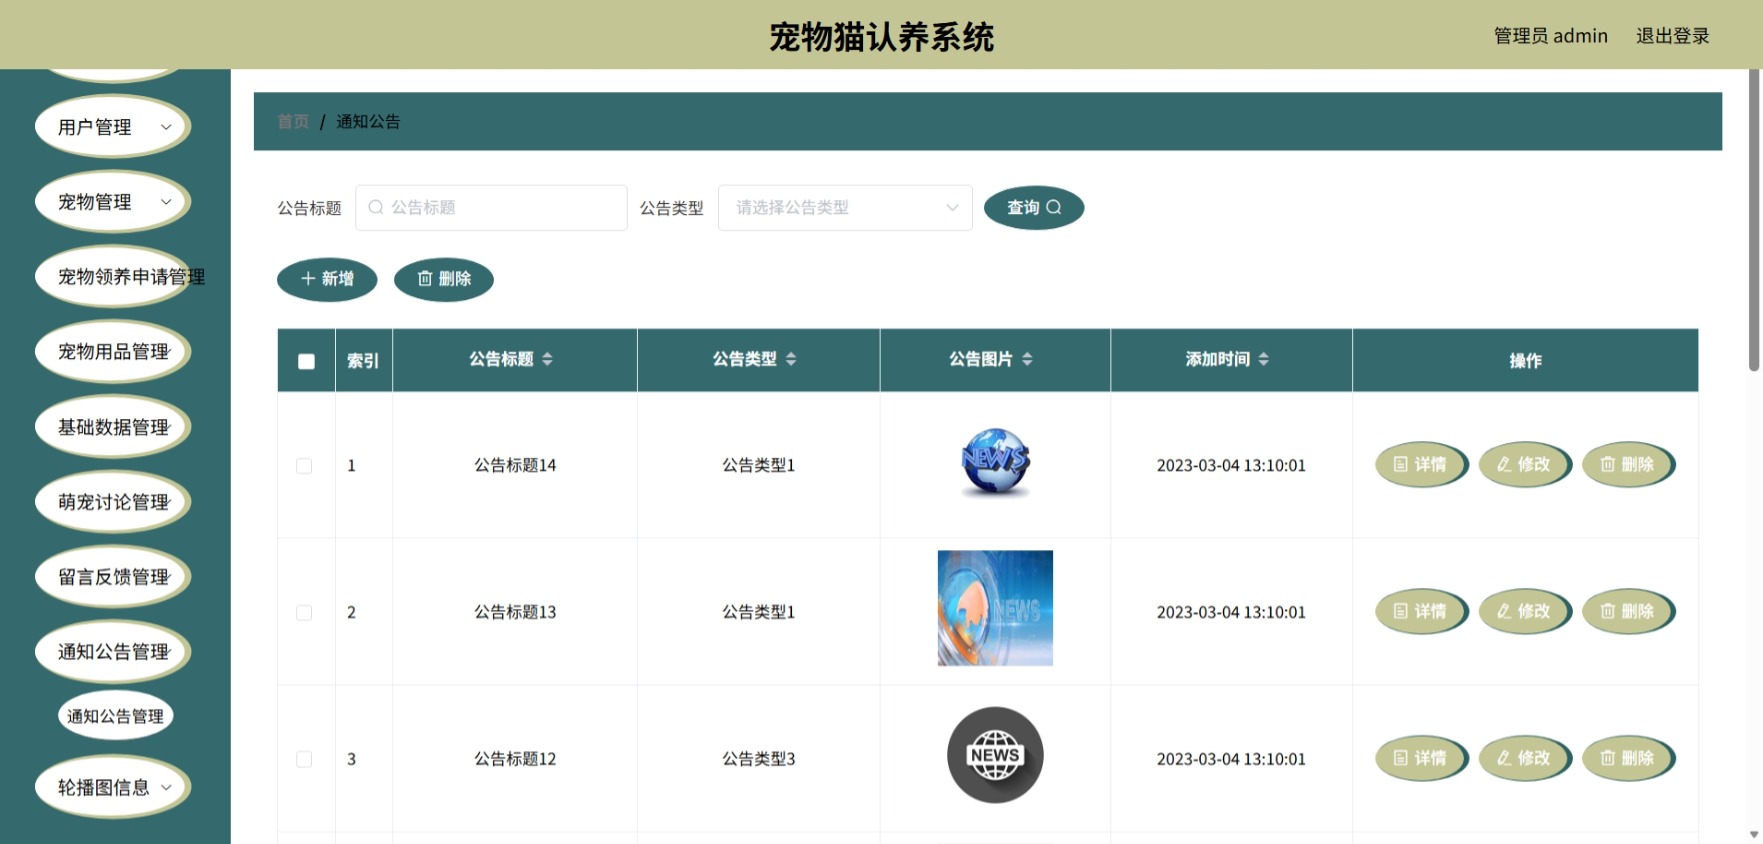Click the 新增 add button
1763x844 pixels.
(327, 279)
